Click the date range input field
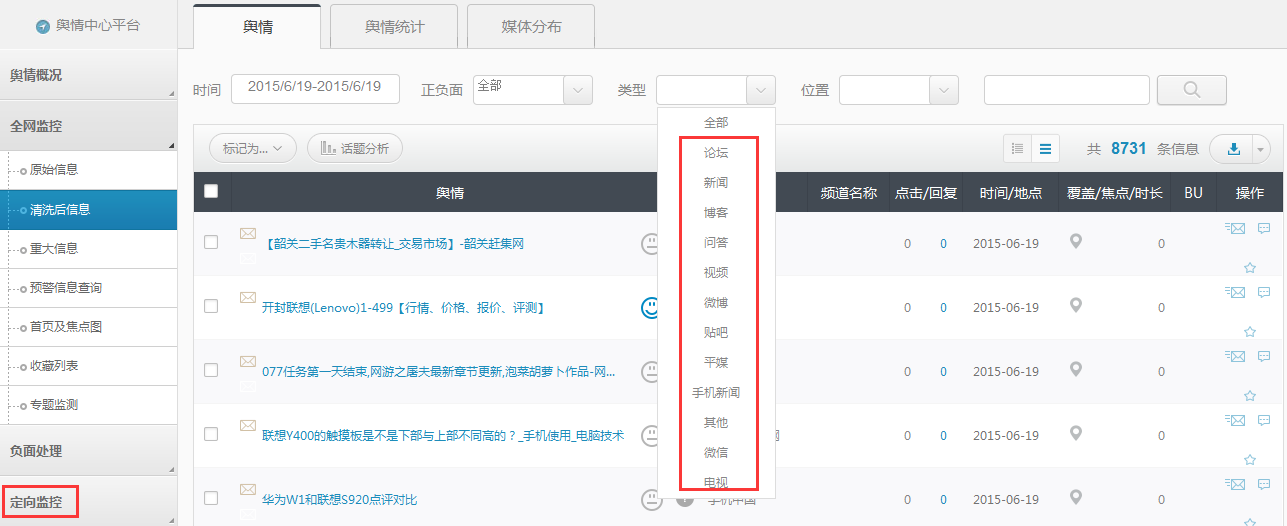The width and height of the screenshot is (1287, 526). (x=315, y=88)
